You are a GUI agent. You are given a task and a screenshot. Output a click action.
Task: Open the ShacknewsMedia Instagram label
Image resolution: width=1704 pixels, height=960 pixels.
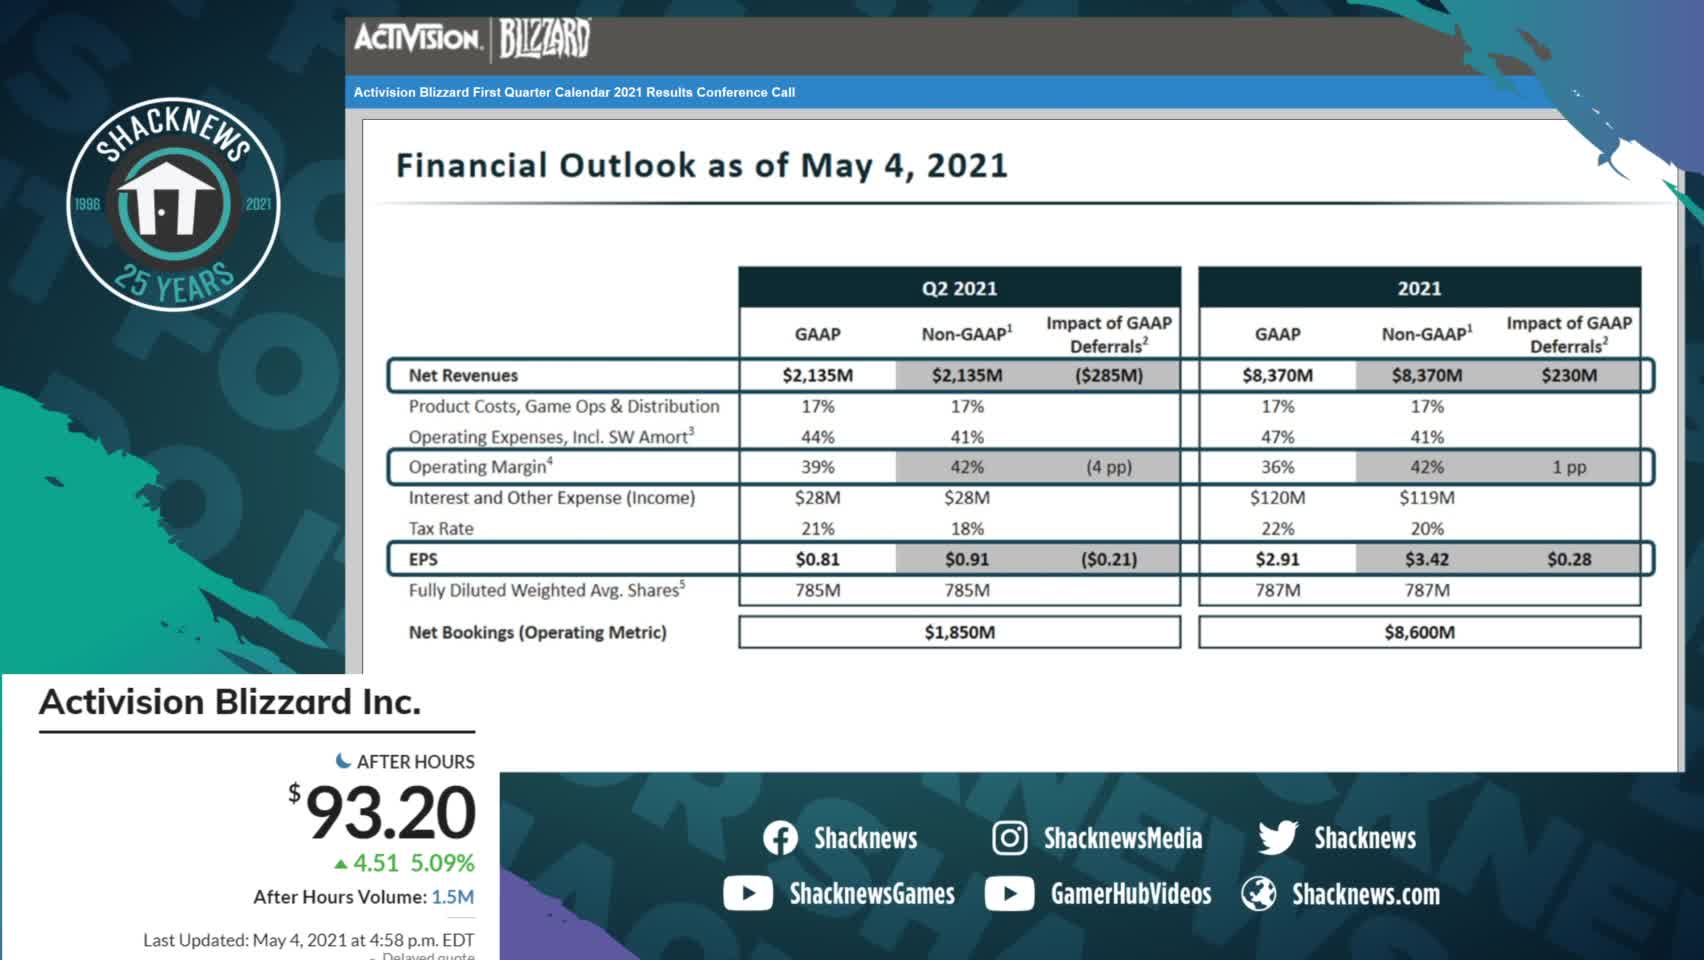(x=1123, y=838)
